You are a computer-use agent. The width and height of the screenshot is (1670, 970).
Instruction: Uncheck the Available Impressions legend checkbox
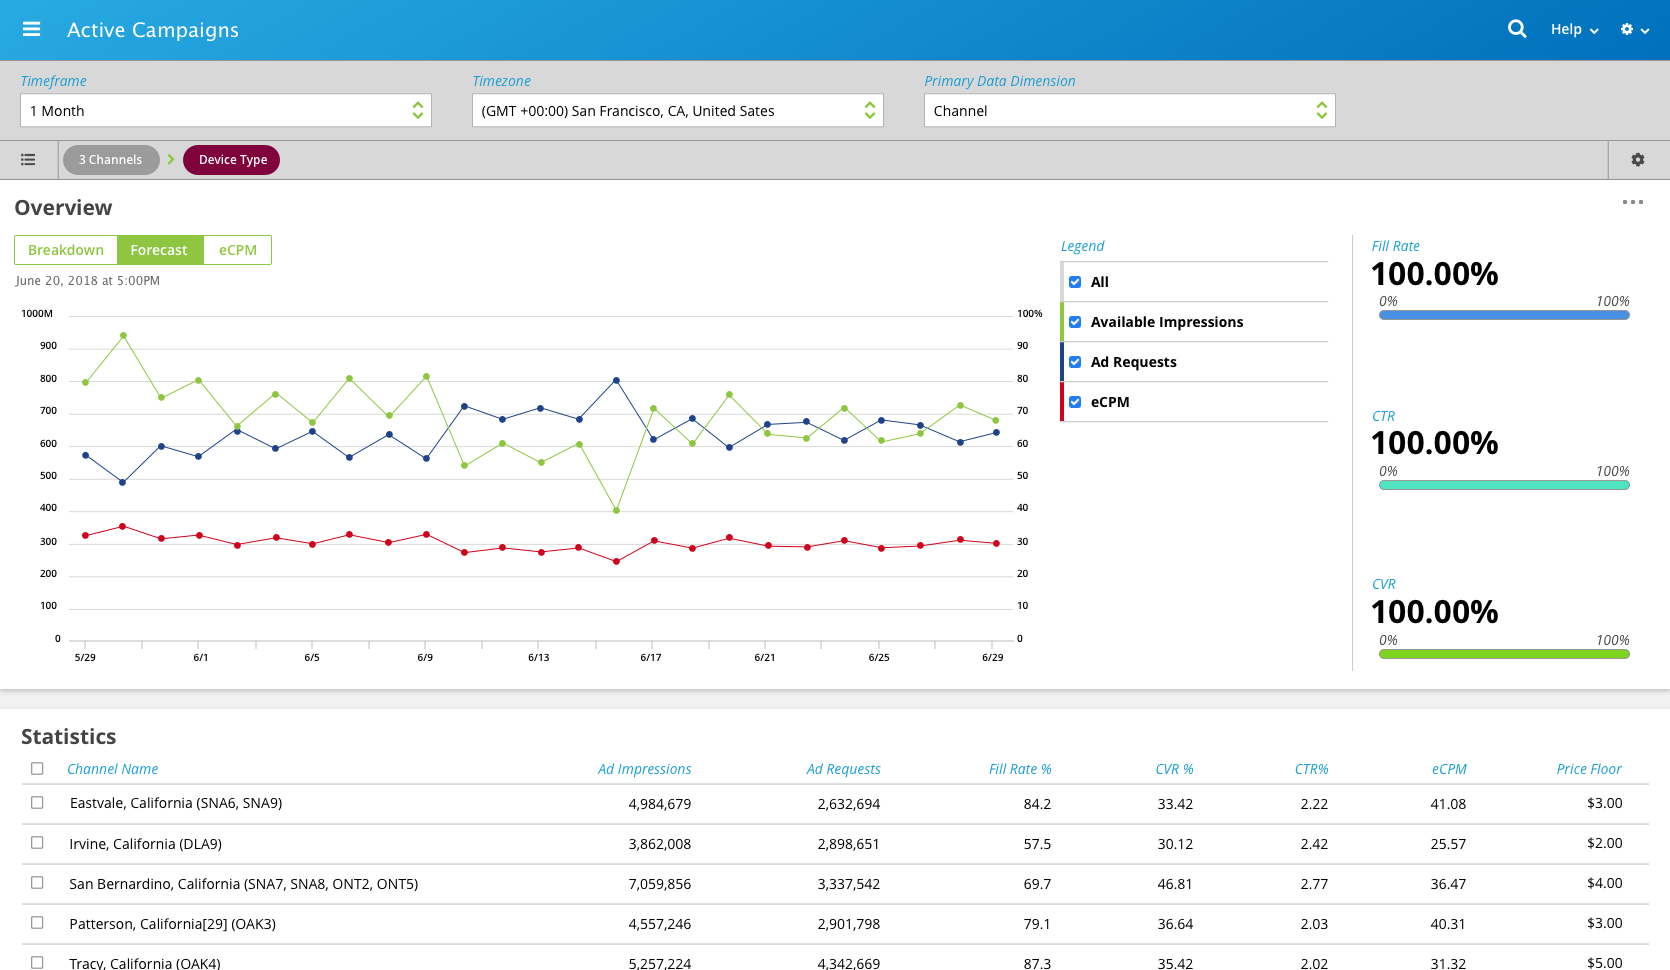tap(1075, 322)
